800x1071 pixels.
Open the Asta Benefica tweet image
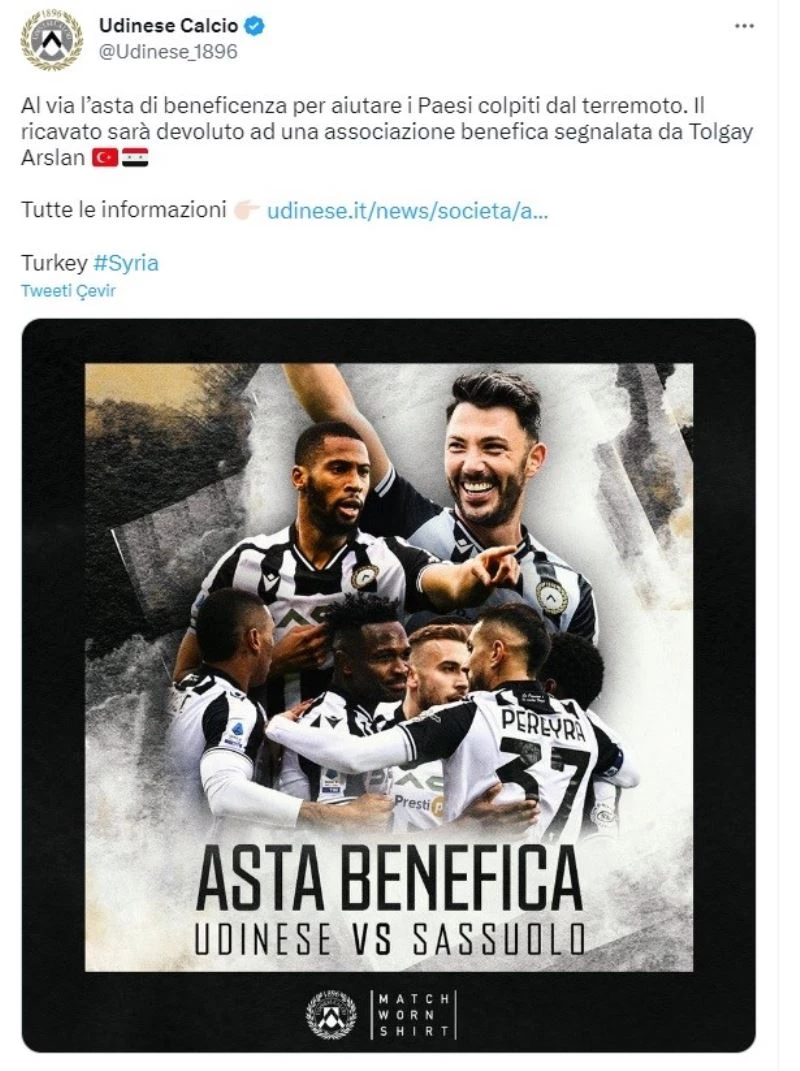(389, 686)
